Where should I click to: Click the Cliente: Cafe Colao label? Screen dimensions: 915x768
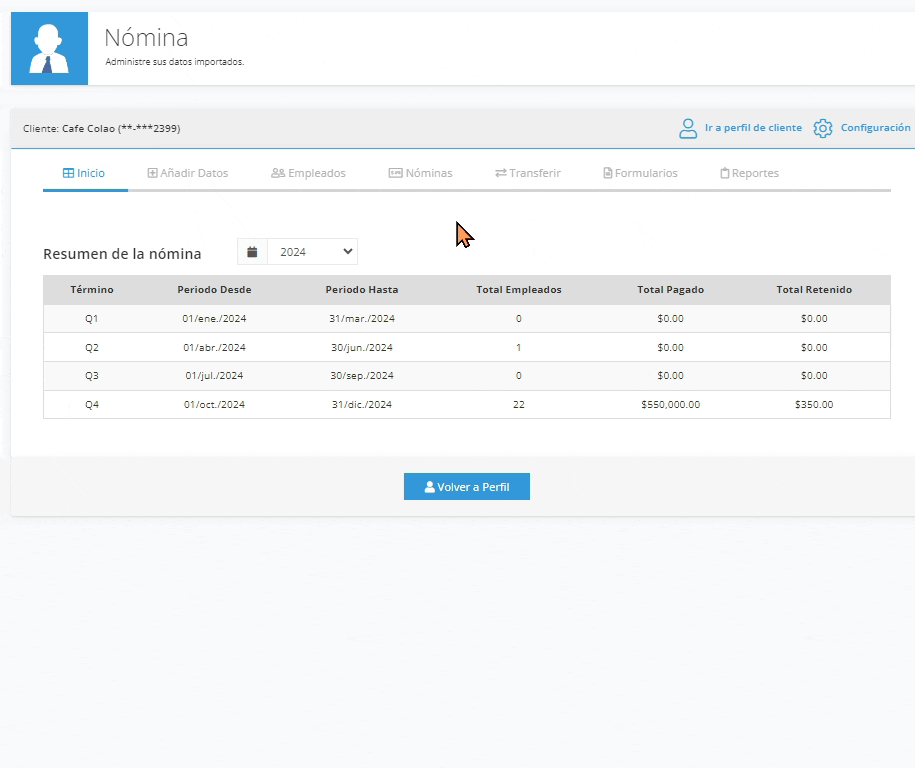pyautogui.click(x=102, y=128)
